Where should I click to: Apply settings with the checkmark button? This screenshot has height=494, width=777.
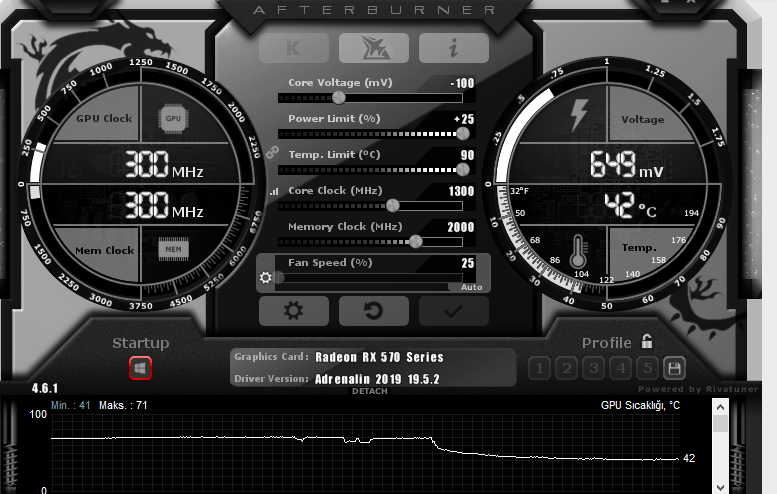(453, 311)
